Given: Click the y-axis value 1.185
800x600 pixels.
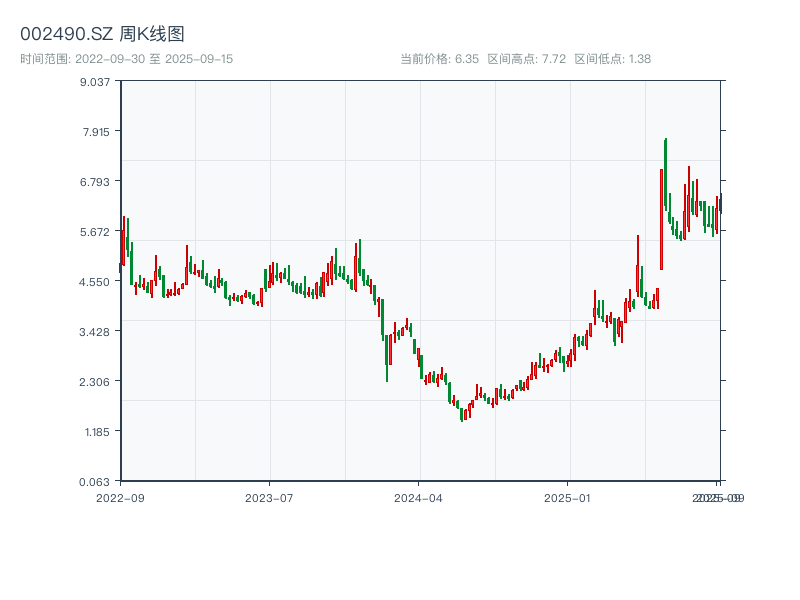Looking at the screenshot, I should (97, 432).
